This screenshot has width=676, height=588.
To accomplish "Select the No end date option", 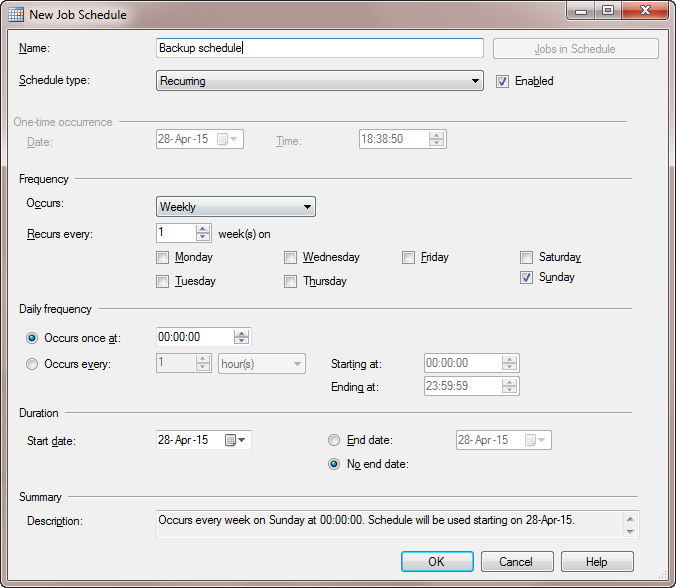I will click(x=334, y=464).
